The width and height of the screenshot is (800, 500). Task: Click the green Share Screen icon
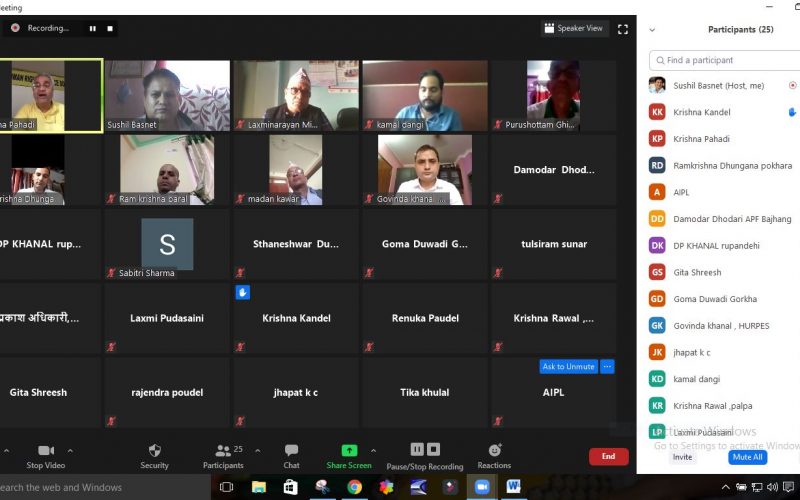349,451
